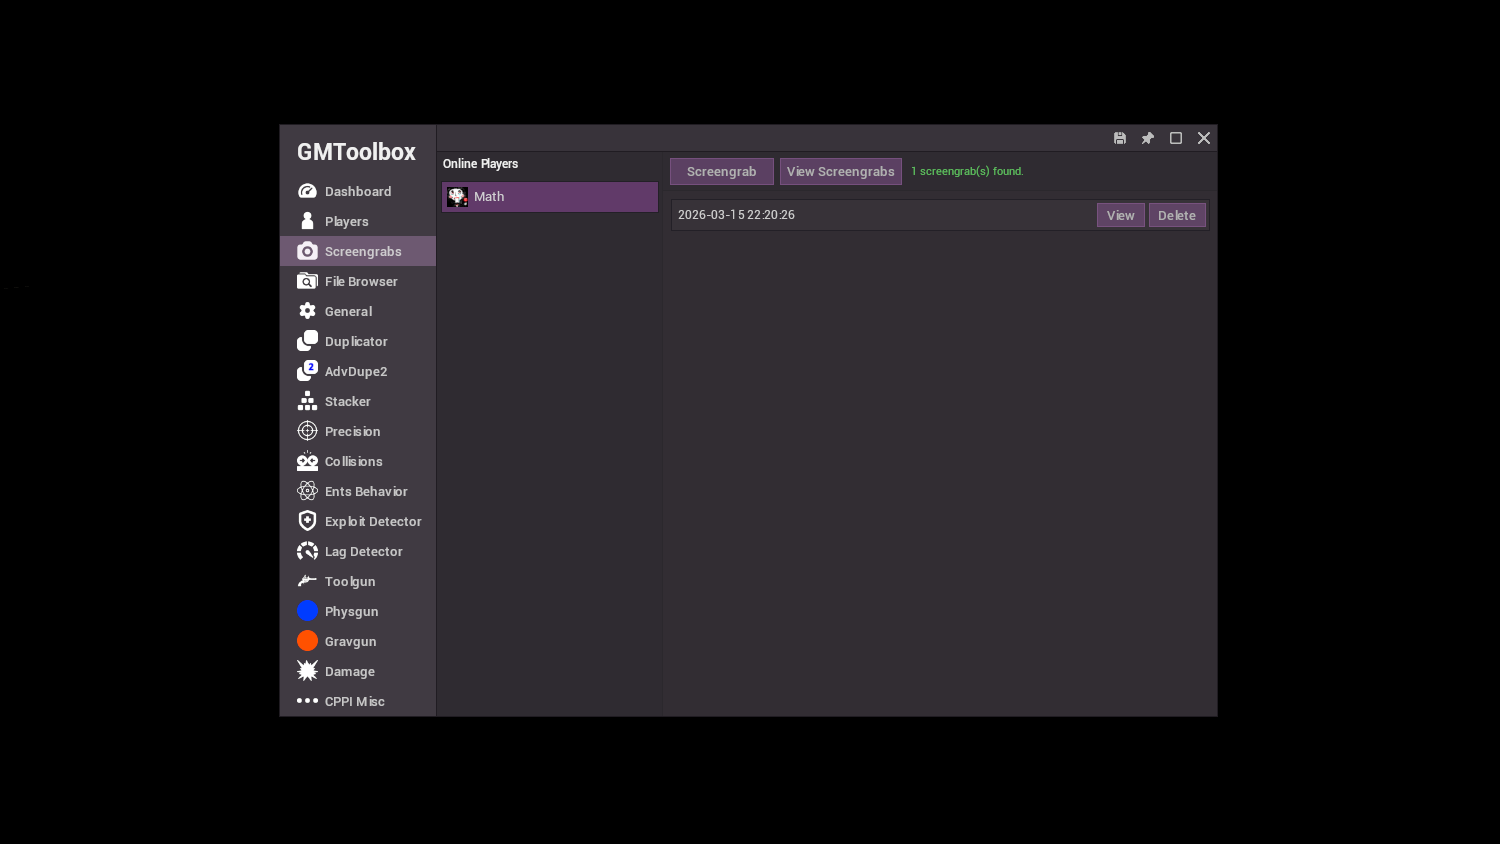Screen dimensions: 1500x844
Task: Click the screengrab(s) found status text
Action: [x=967, y=171]
